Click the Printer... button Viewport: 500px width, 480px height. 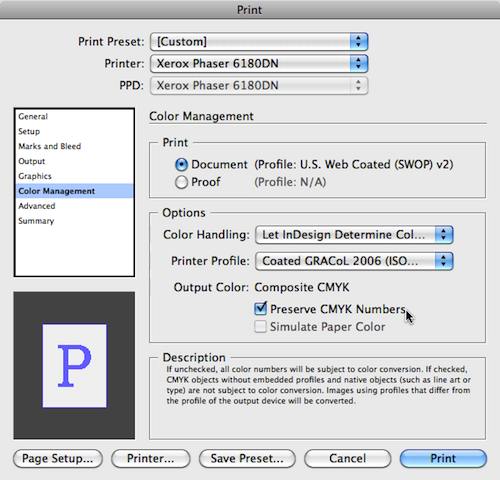pyautogui.click(x=151, y=459)
